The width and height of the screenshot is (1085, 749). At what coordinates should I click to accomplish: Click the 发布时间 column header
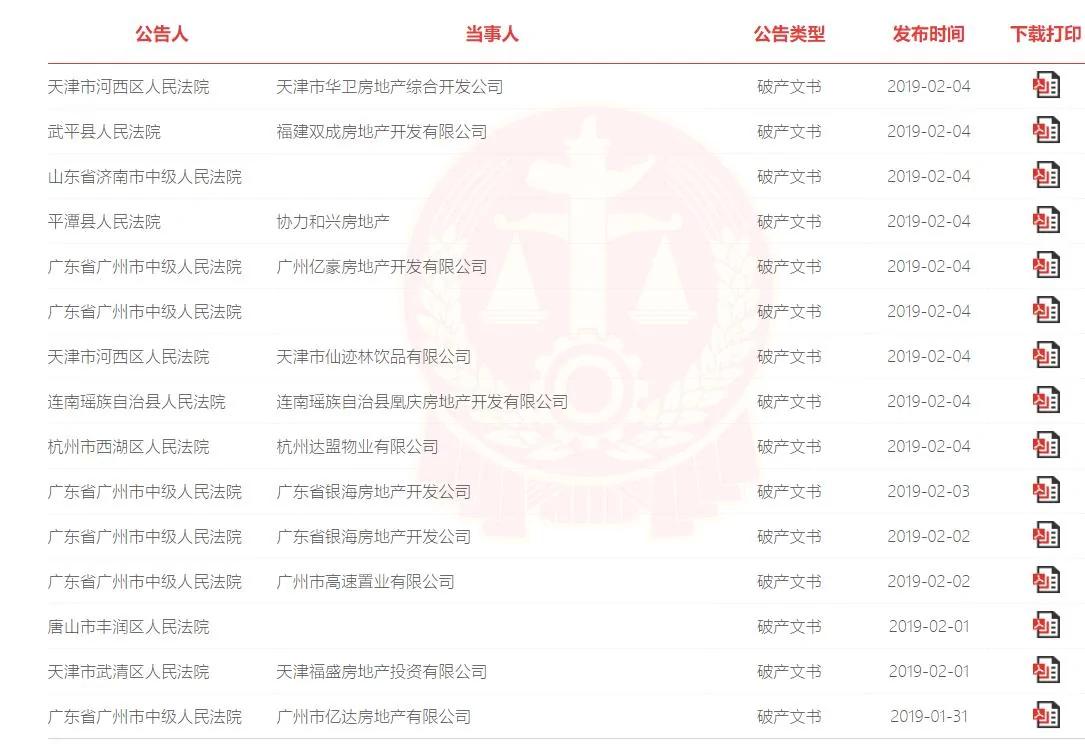(929, 34)
